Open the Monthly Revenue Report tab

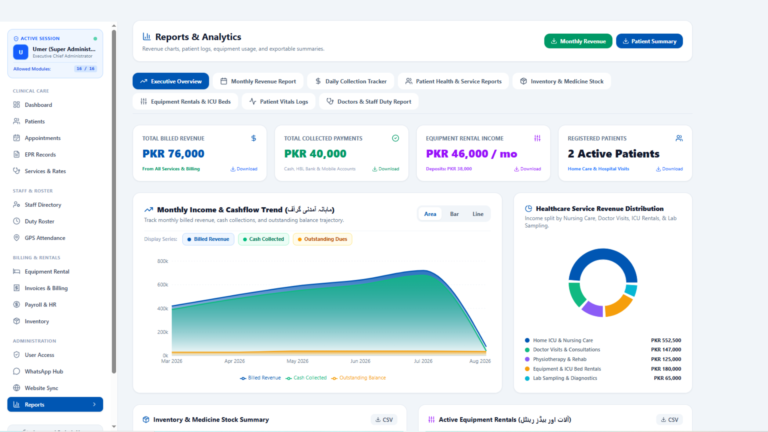[258, 81]
